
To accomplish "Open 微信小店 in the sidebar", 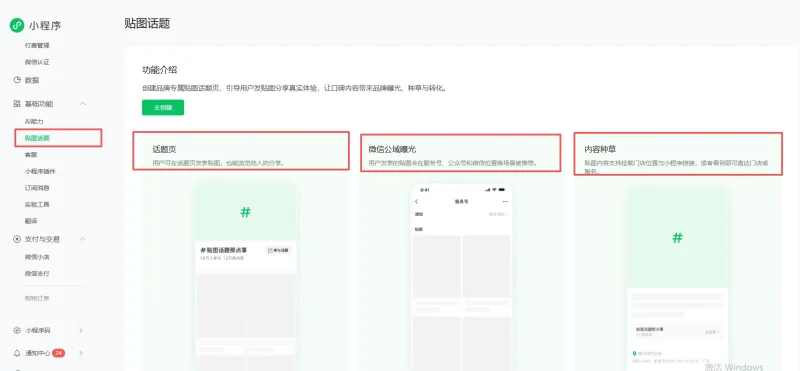I will pos(37,257).
